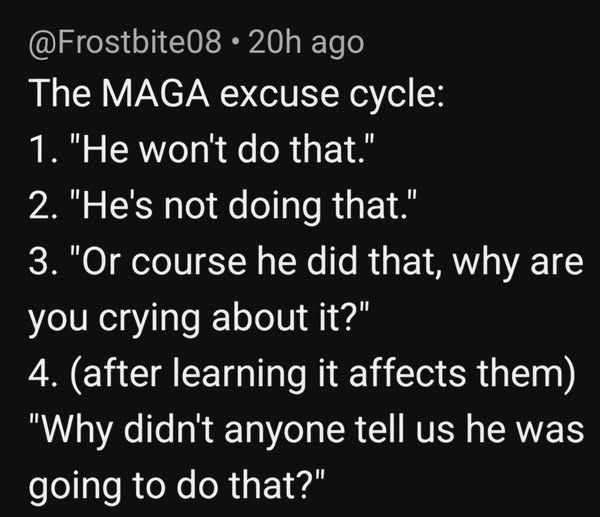Click line 1, 'He won't do that.'
The height and width of the screenshot is (517, 600).
[222, 149]
